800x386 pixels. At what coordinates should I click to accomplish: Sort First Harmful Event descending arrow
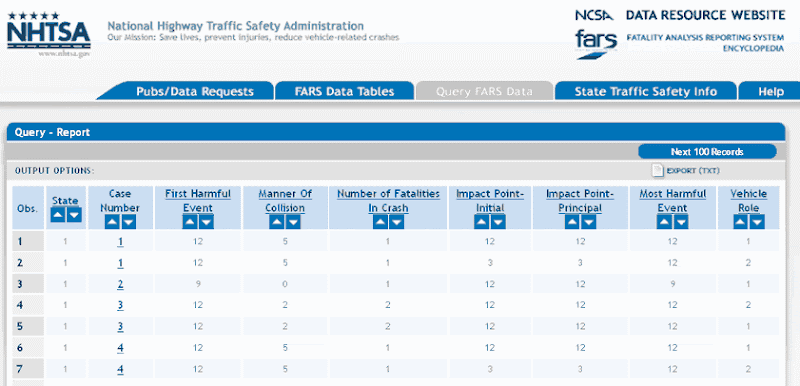tap(207, 222)
